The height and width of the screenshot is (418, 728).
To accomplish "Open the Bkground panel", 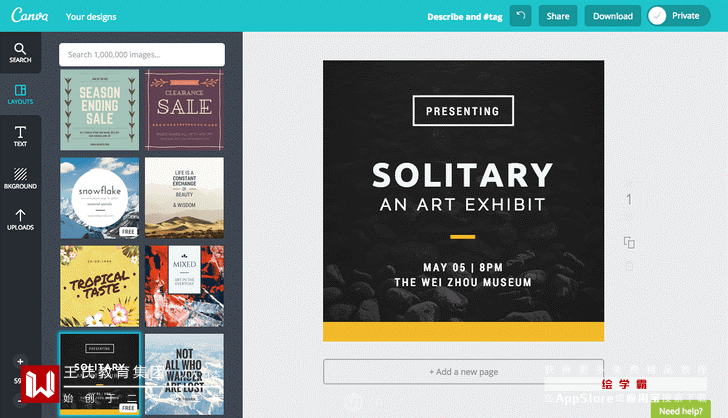I will [20, 179].
